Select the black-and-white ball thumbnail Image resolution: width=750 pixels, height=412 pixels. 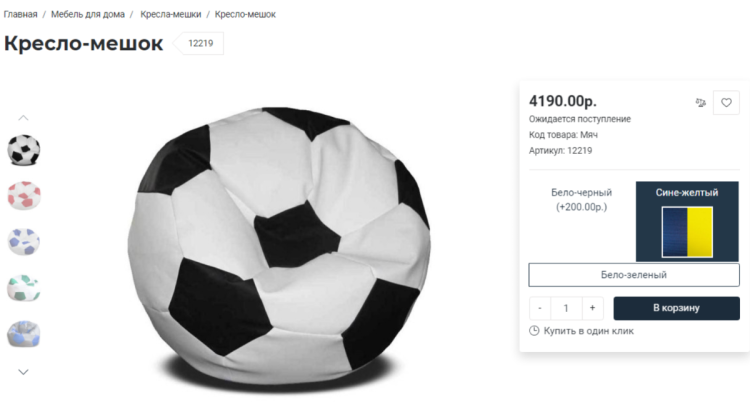coord(24,150)
